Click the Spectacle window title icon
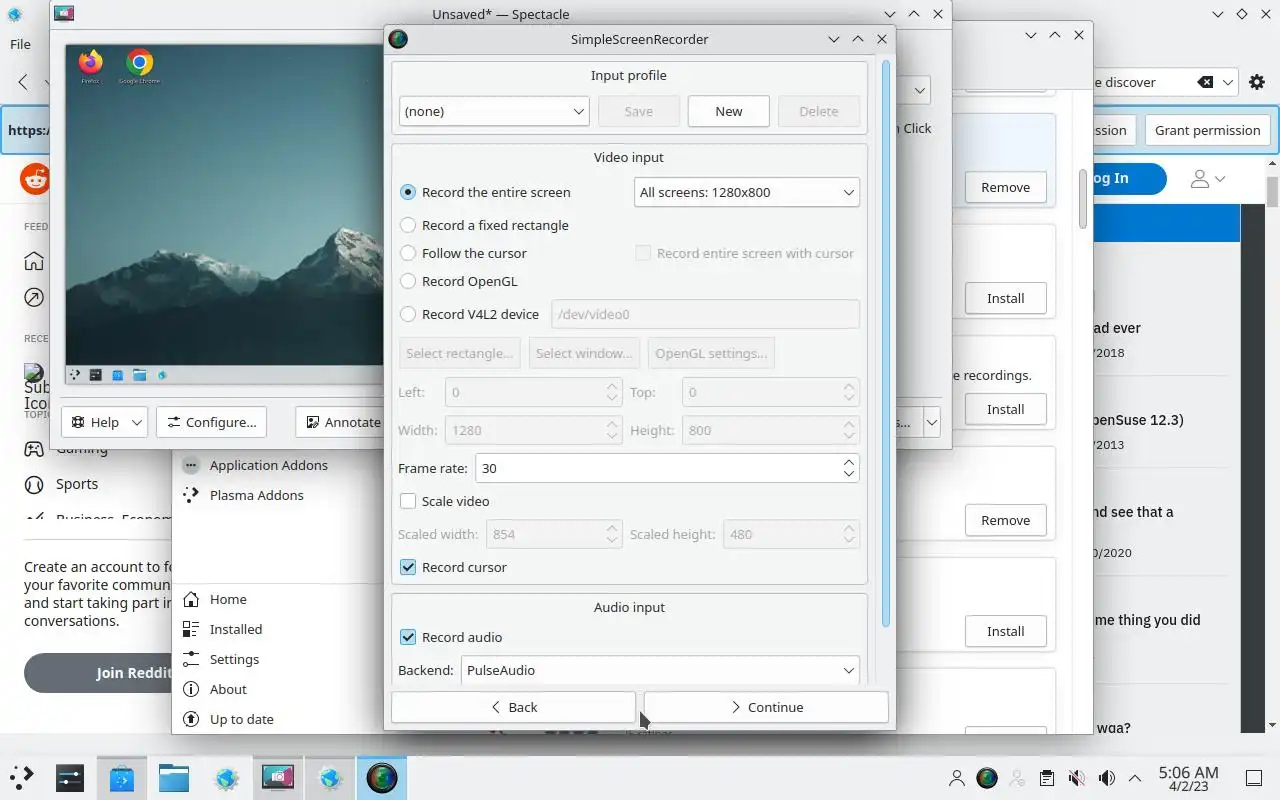The width and height of the screenshot is (1280, 800). coord(63,14)
